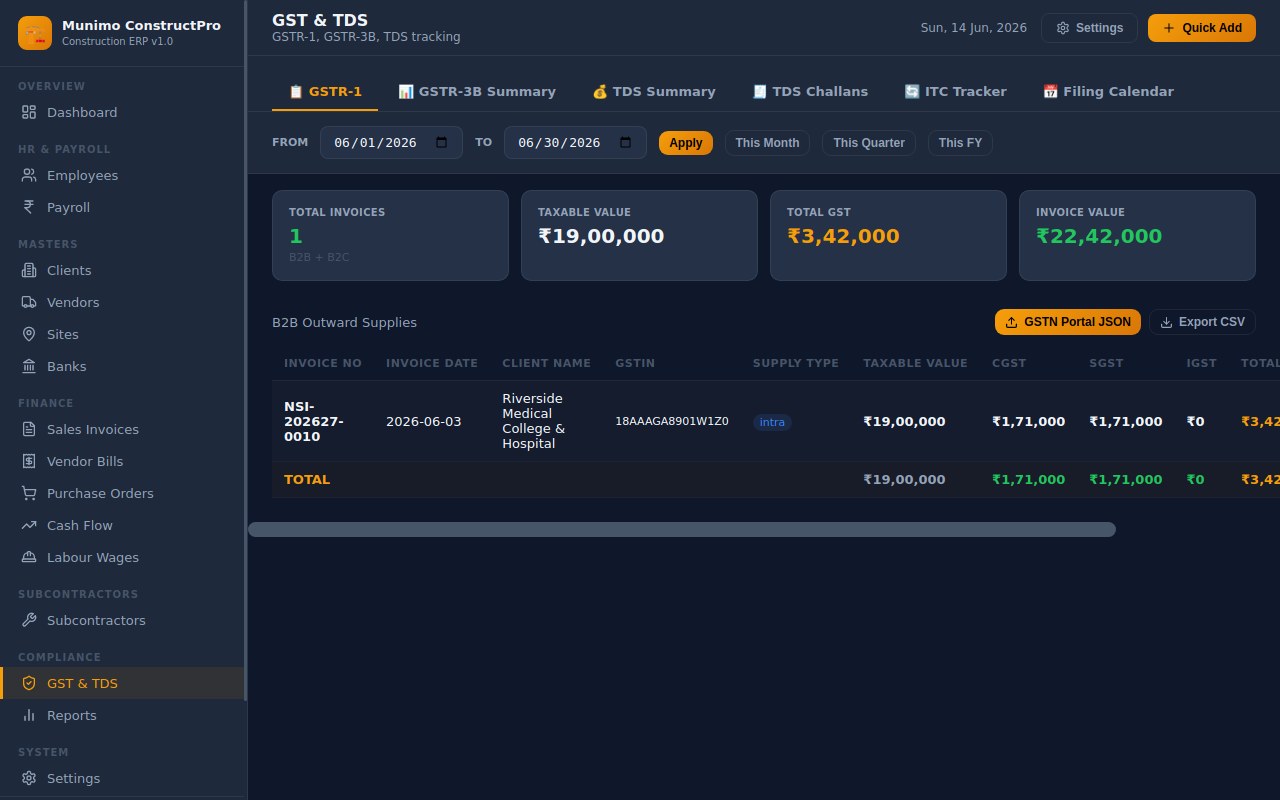Click the Reports bar chart icon
The width and height of the screenshot is (1280, 800).
29,715
